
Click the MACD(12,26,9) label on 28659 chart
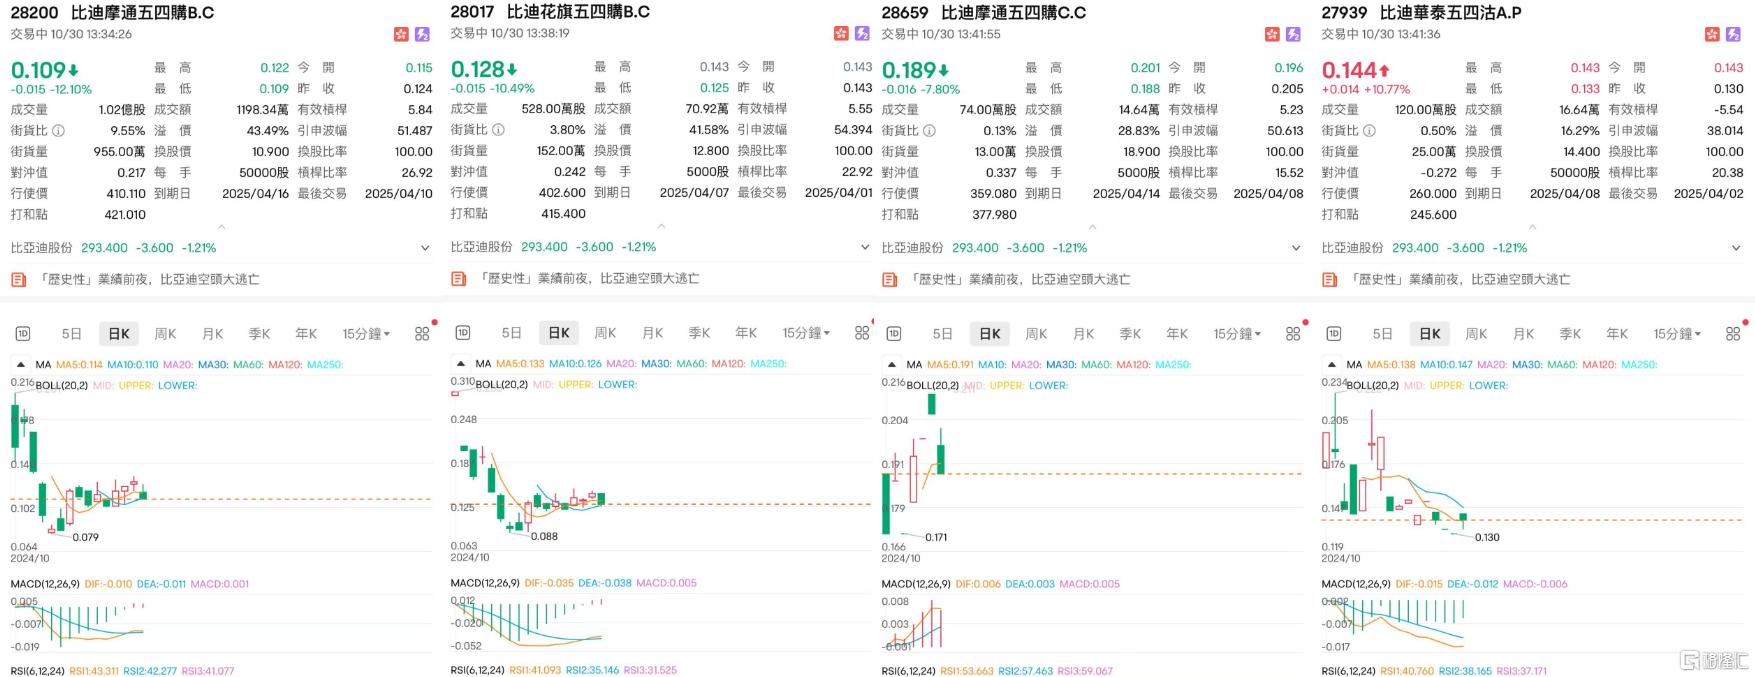pos(916,584)
